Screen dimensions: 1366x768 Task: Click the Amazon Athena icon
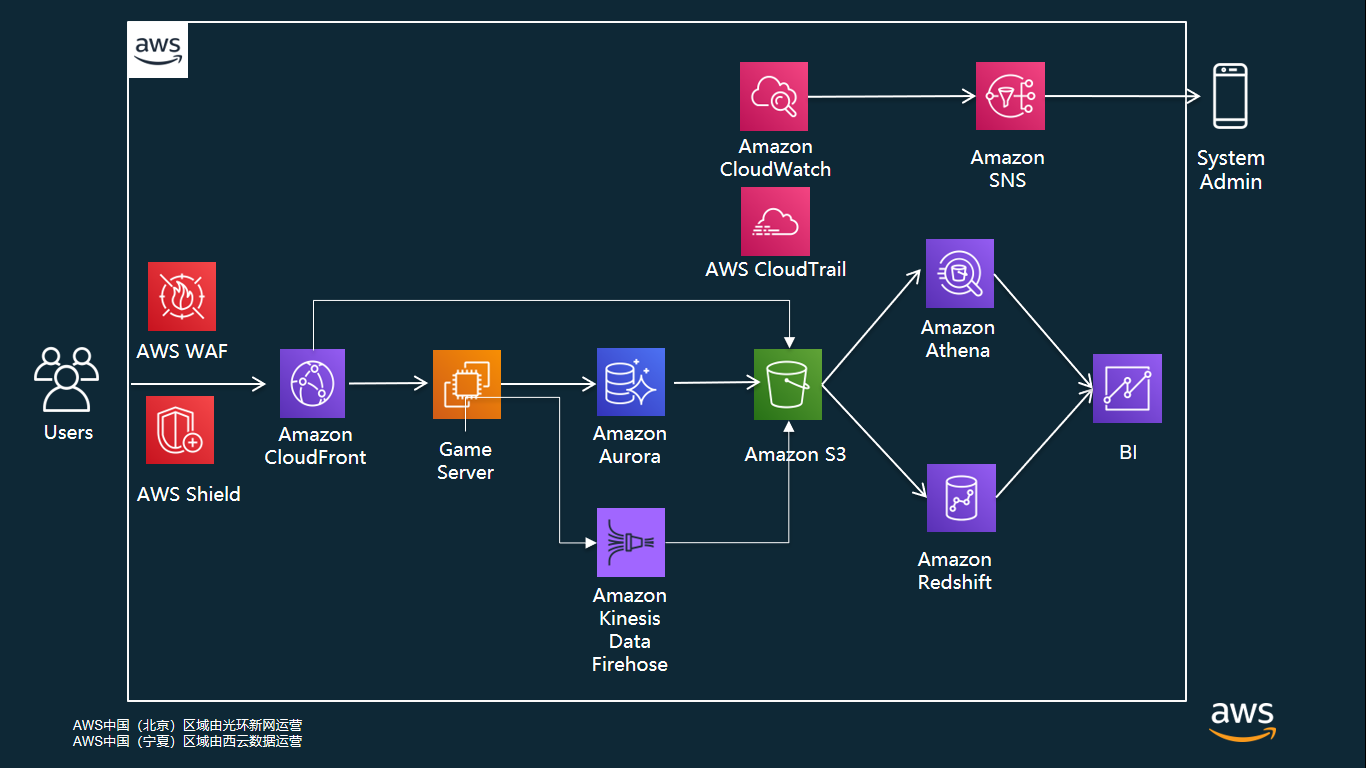[960, 273]
